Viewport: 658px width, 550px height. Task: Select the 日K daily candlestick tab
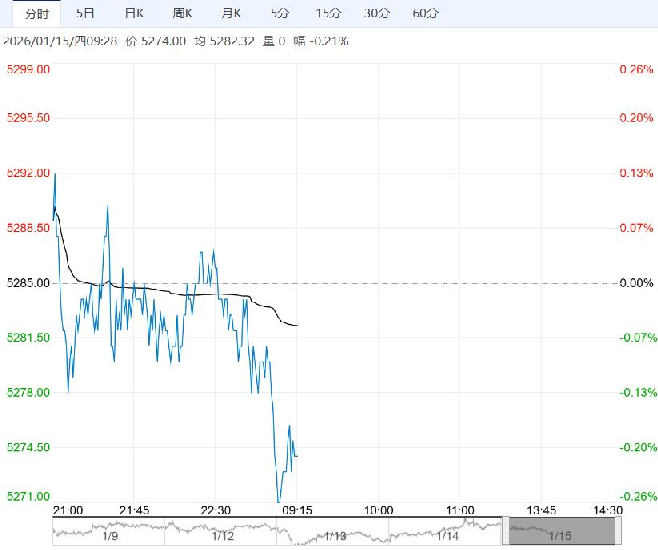(x=134, y=13)
